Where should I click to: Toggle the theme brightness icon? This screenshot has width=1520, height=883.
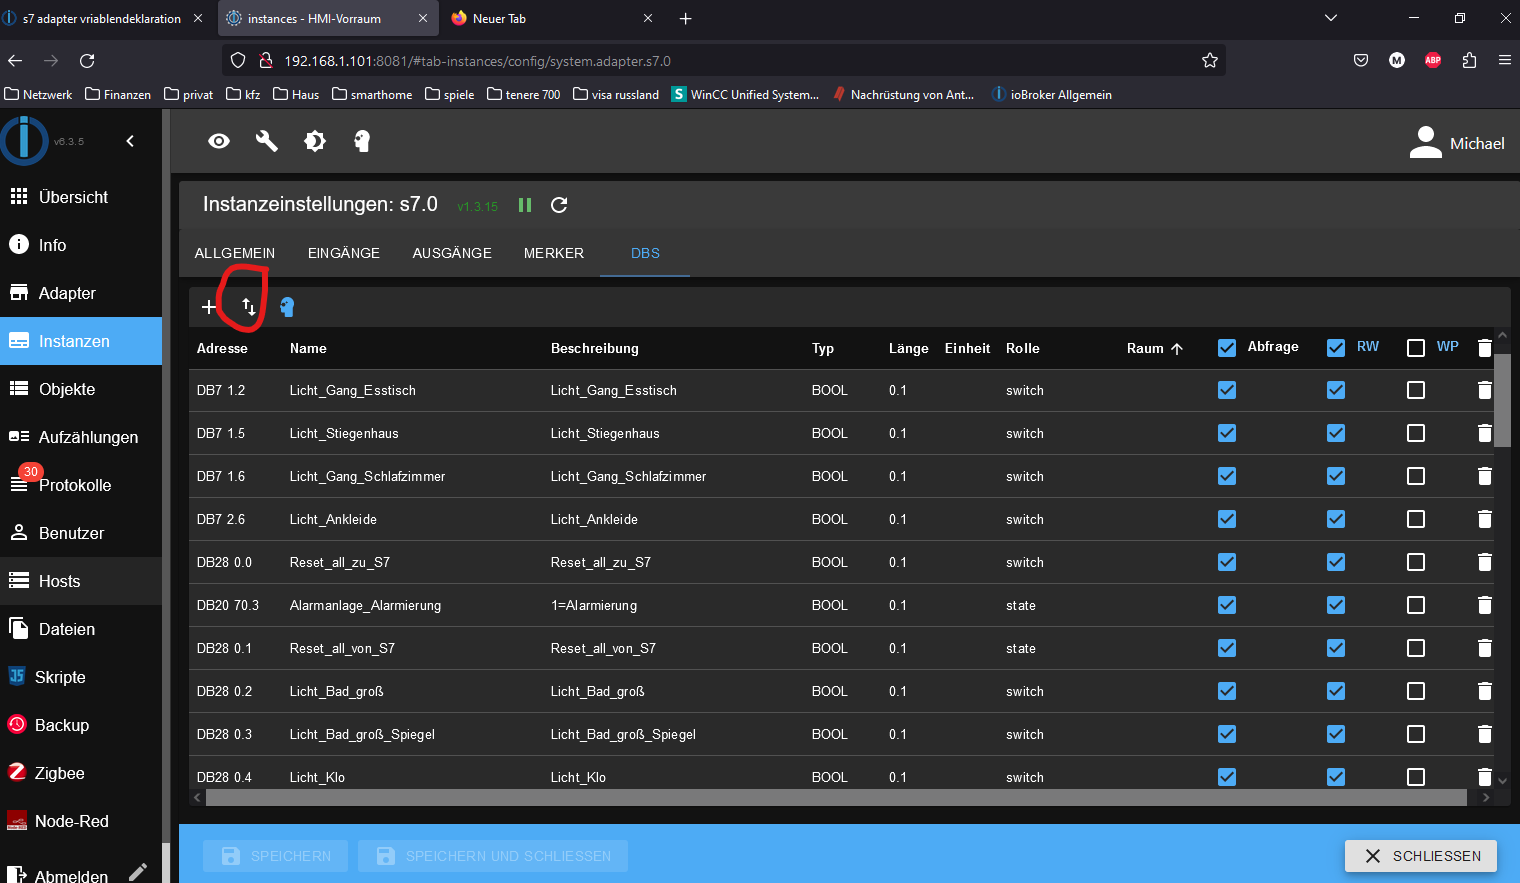tap(315, 141)
